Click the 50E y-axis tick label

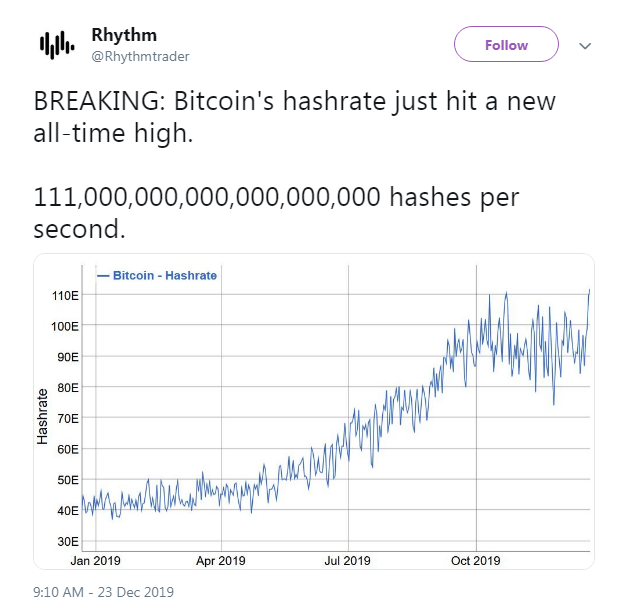click(x=66, y=480)
